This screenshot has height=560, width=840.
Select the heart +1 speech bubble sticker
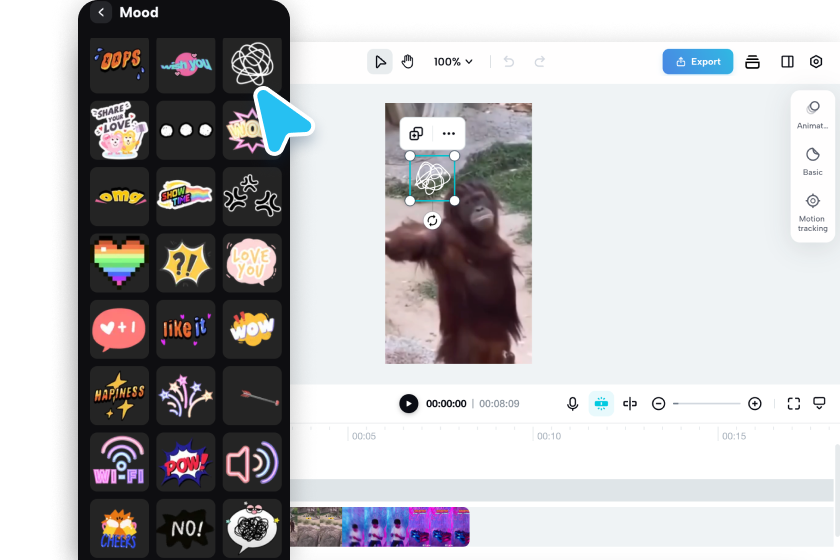119,329
